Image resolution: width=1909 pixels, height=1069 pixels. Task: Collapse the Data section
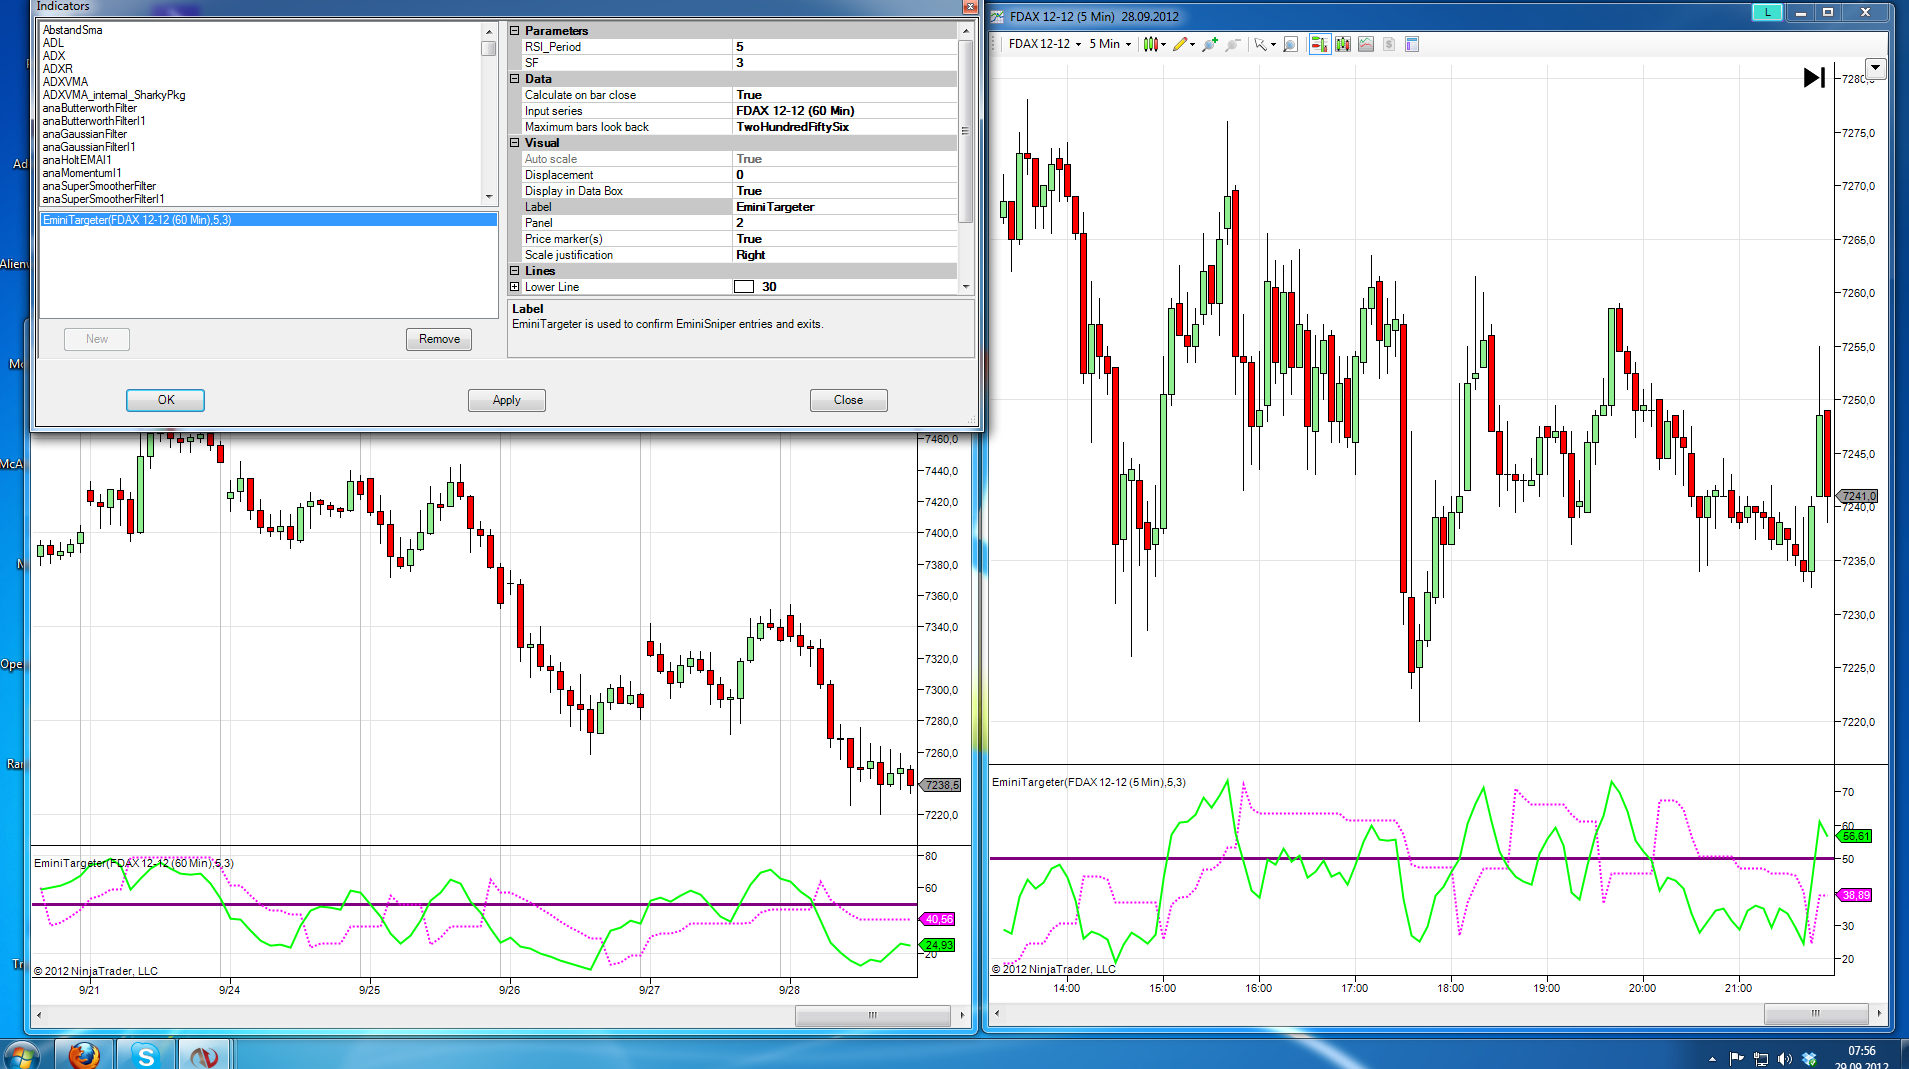(x=515, y=79)
